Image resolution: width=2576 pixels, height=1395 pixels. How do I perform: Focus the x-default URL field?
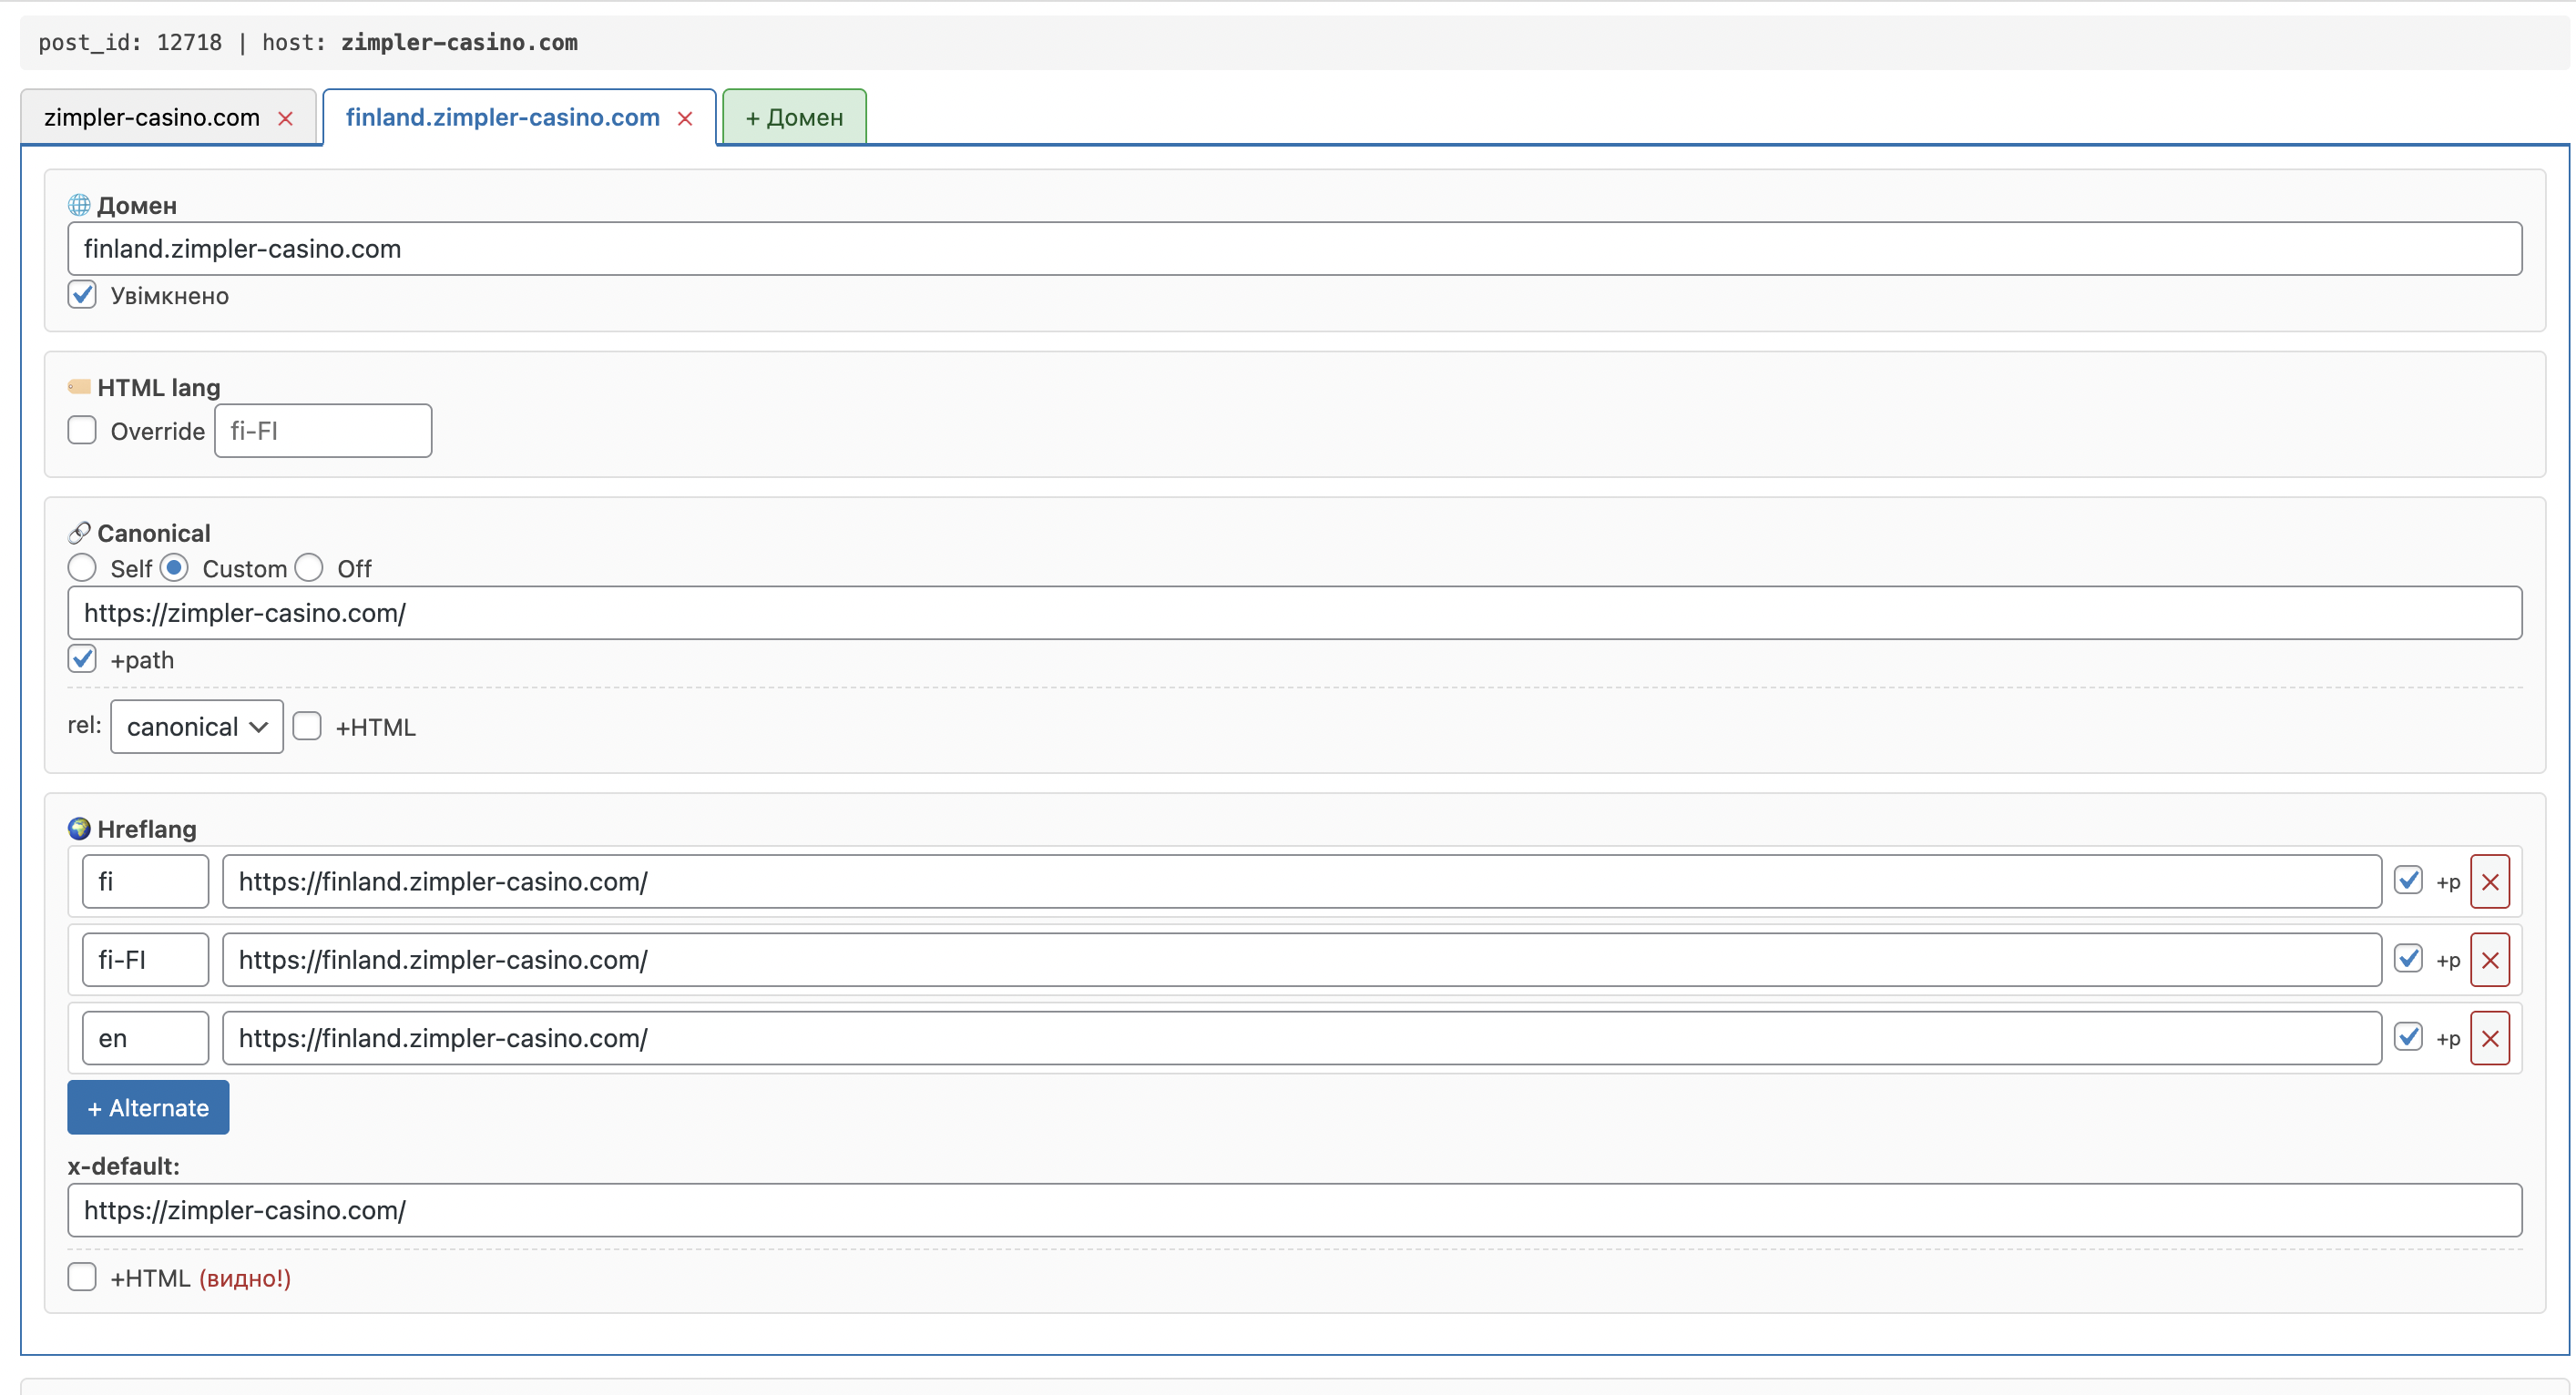pyautogui.click(x=1295, y=1211)
